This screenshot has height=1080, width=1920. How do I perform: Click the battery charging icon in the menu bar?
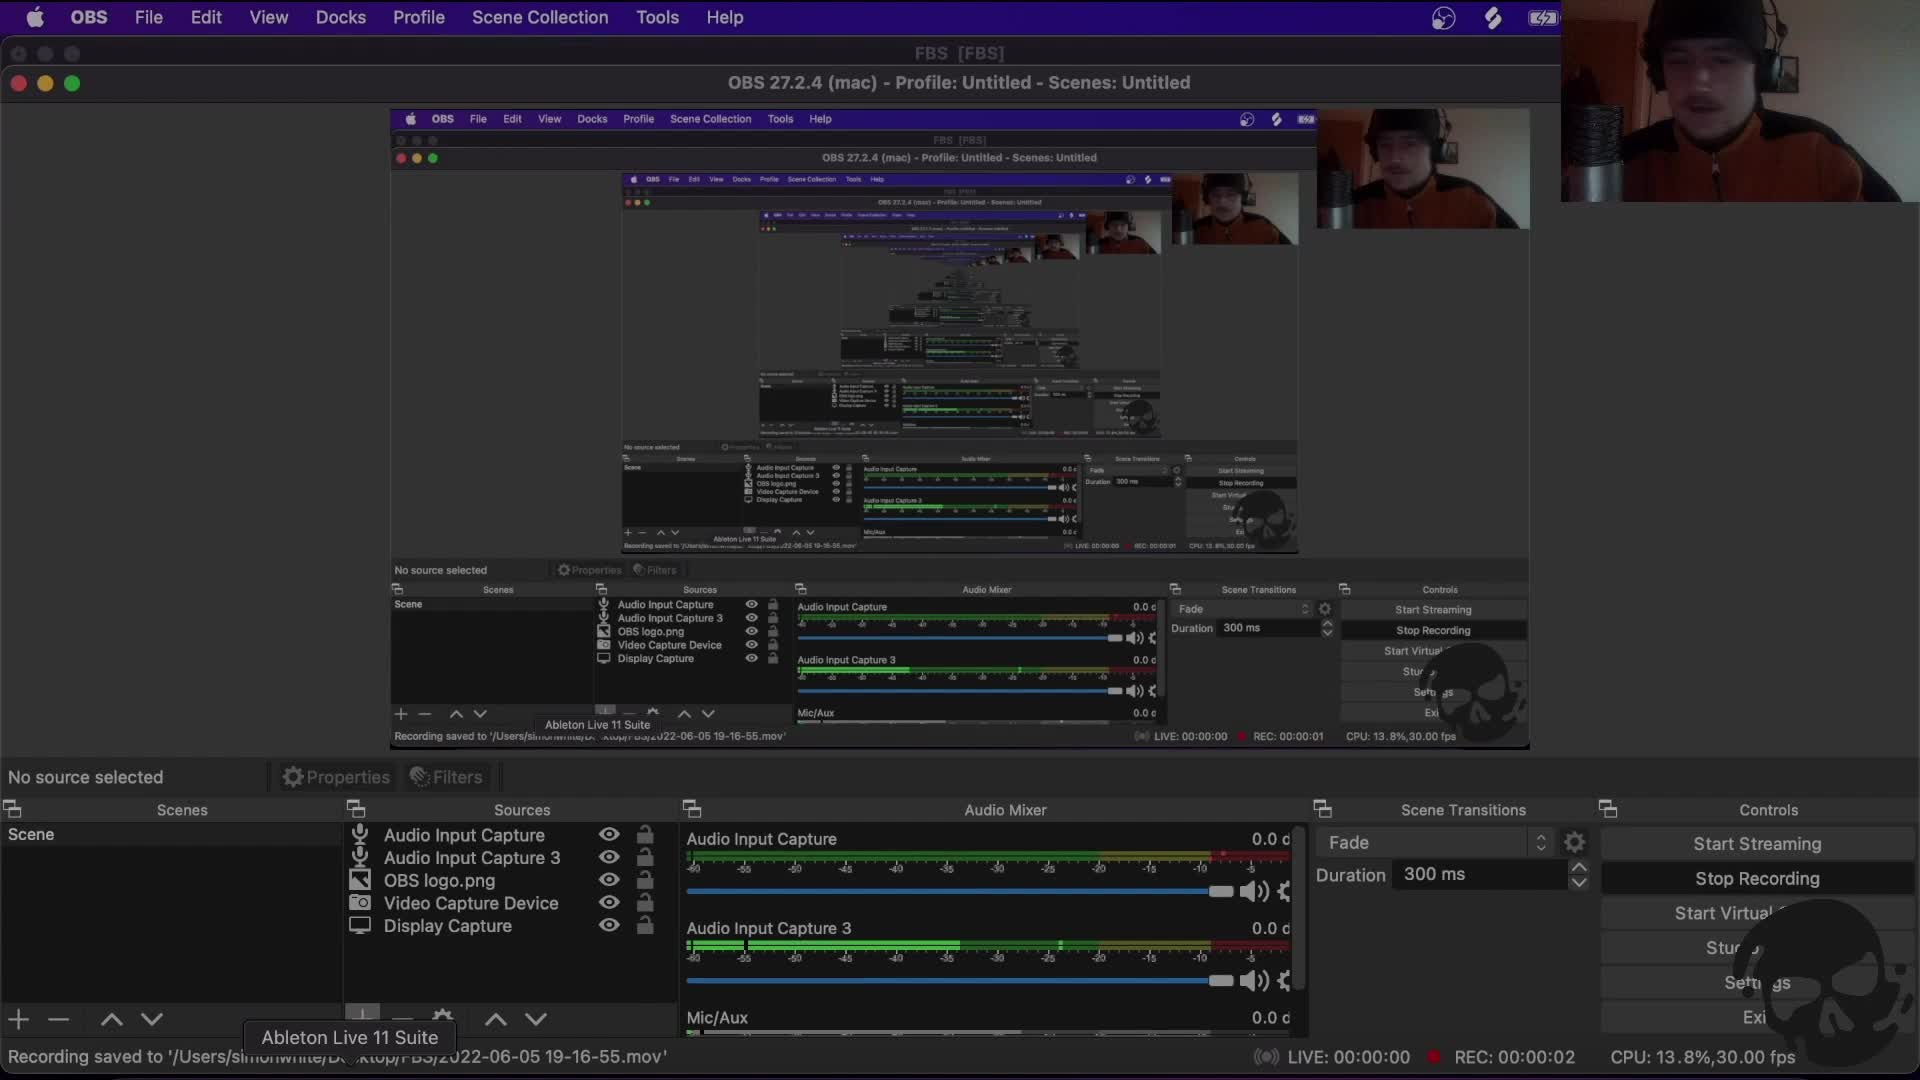[x=1543, y=18]
